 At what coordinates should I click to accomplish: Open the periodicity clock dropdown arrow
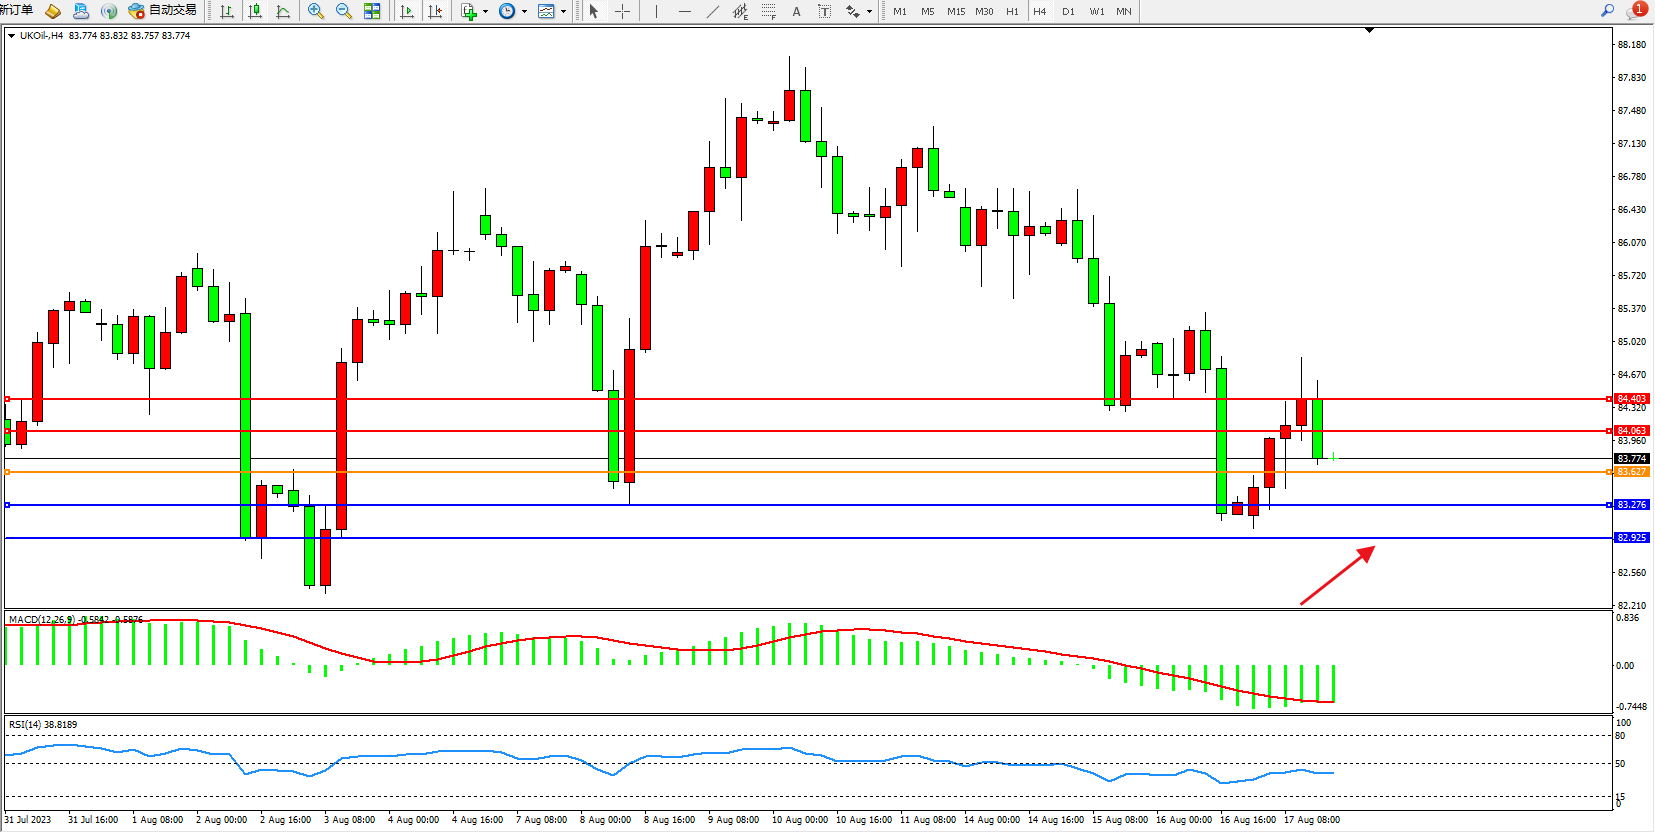point(524,12)
